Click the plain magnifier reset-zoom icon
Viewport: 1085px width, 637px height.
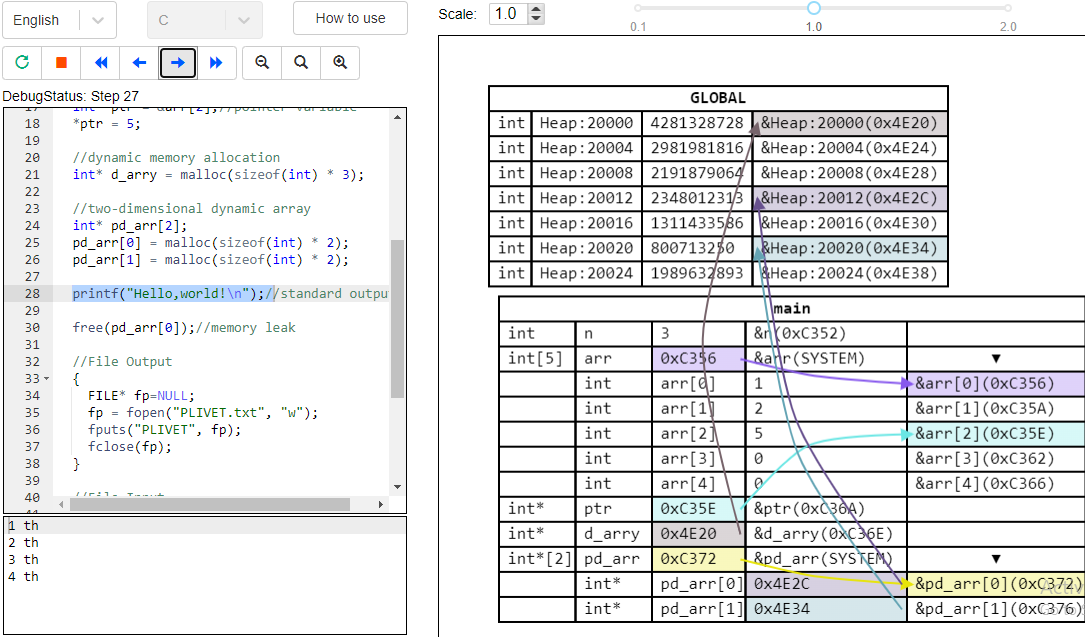(x=300, y=62)
